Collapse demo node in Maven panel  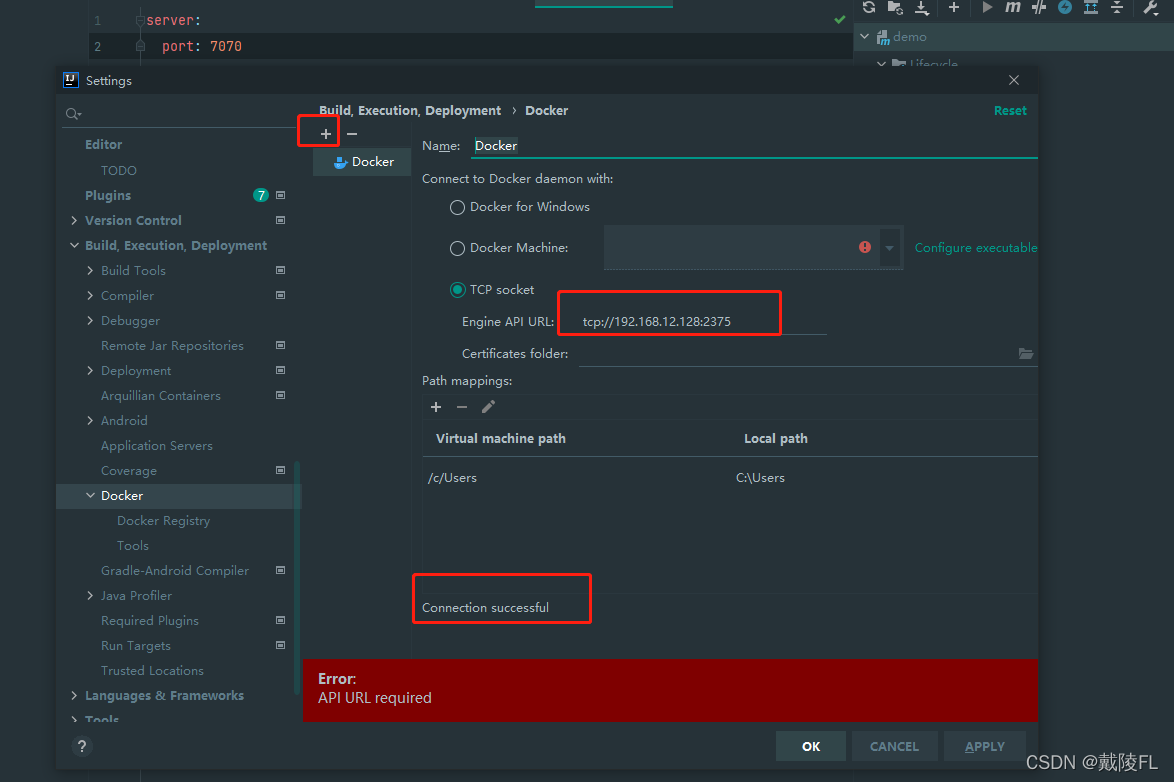pos(864,37)
